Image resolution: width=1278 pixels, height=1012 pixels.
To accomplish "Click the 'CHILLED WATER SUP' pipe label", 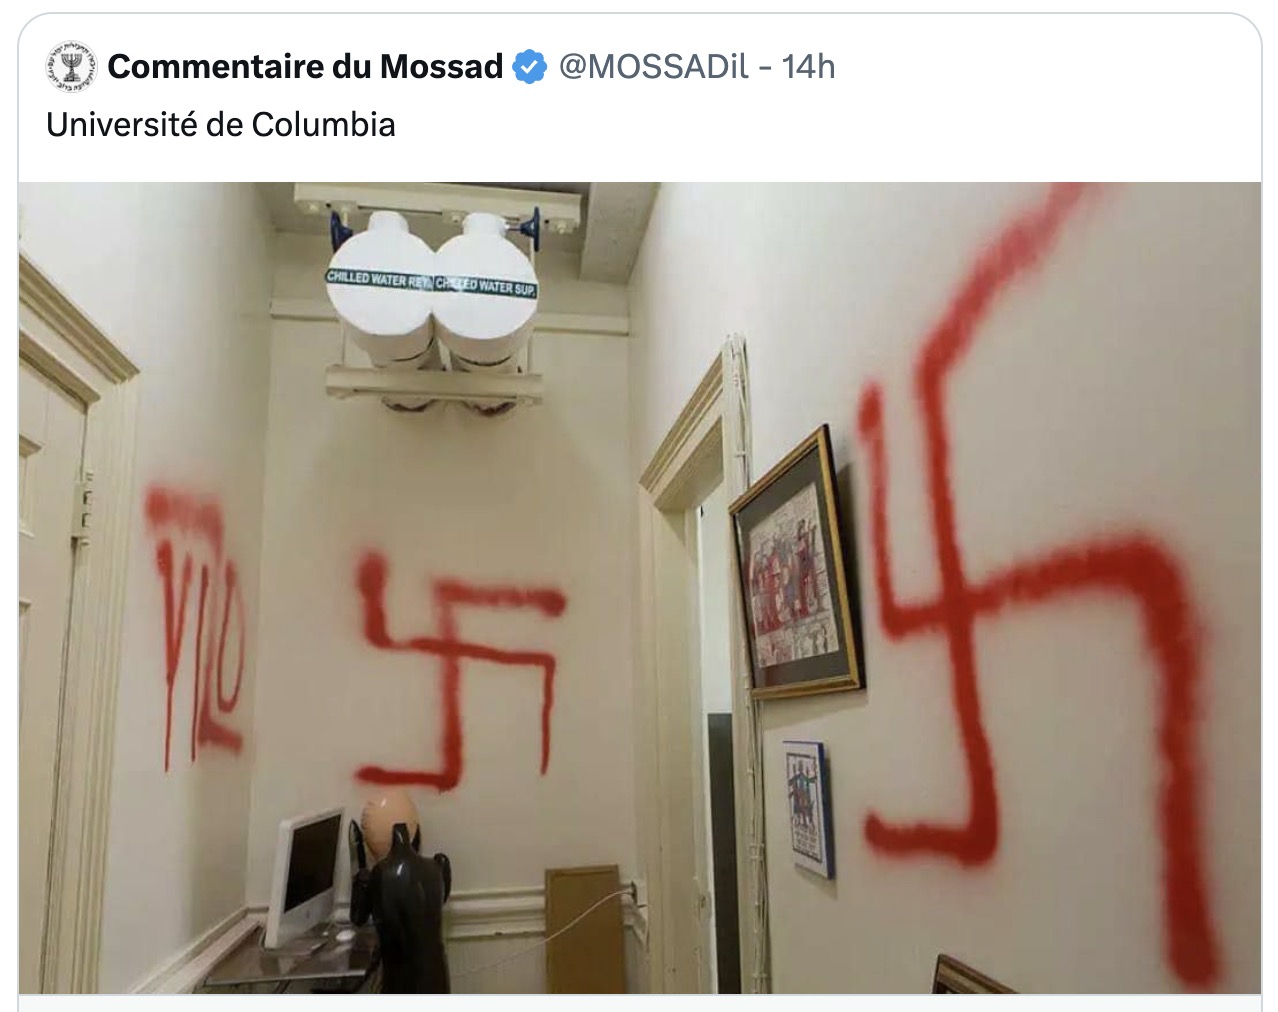I will (x=486, y=285).
